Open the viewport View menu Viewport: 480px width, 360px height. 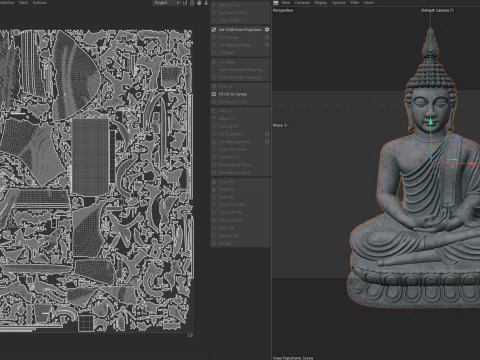[x=286, y=3]
